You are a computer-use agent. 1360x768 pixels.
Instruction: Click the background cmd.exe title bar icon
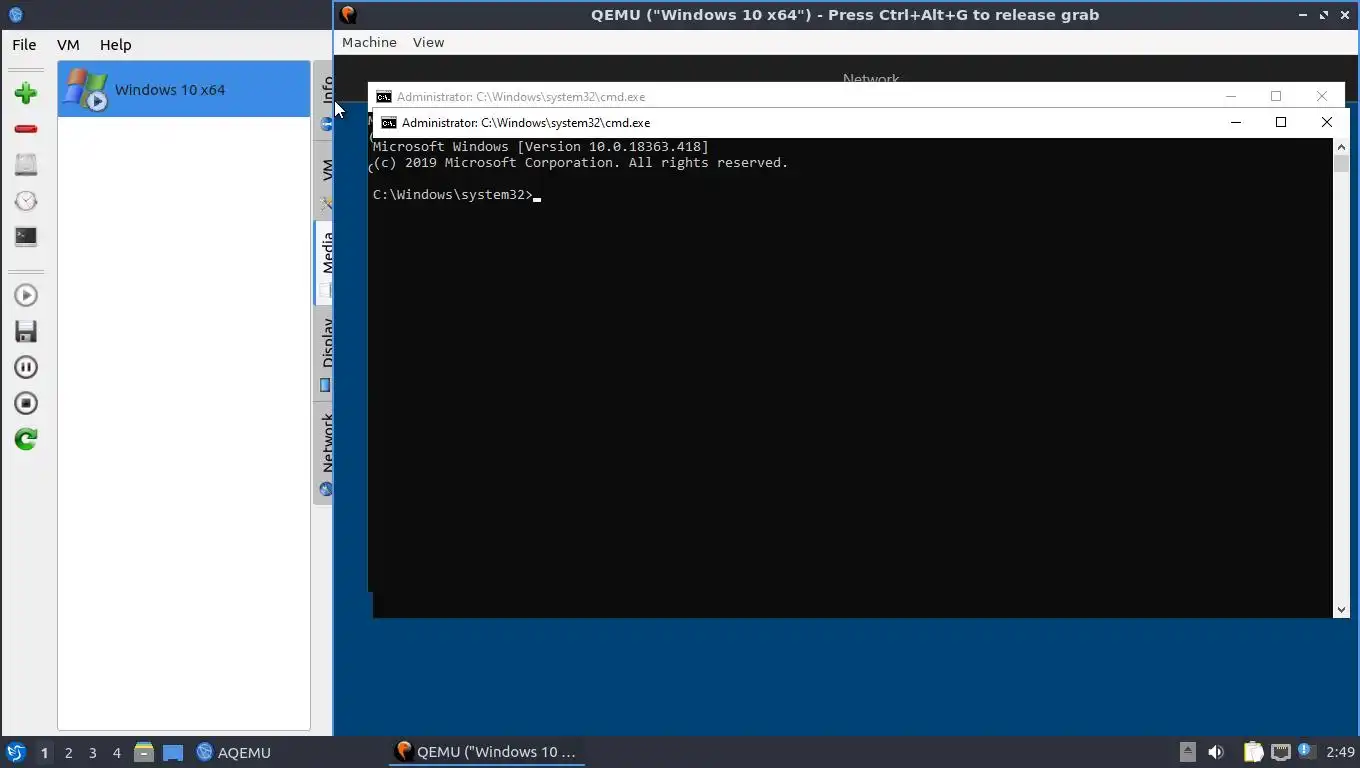384,97
